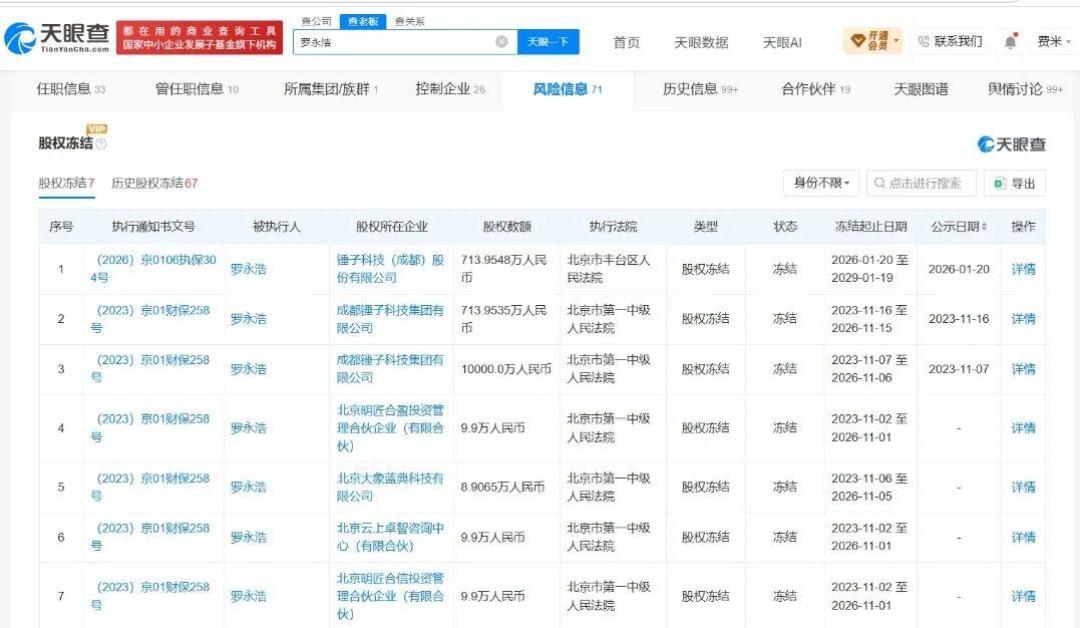Click the 10000.0万人民币 equity amount cell

506,369
